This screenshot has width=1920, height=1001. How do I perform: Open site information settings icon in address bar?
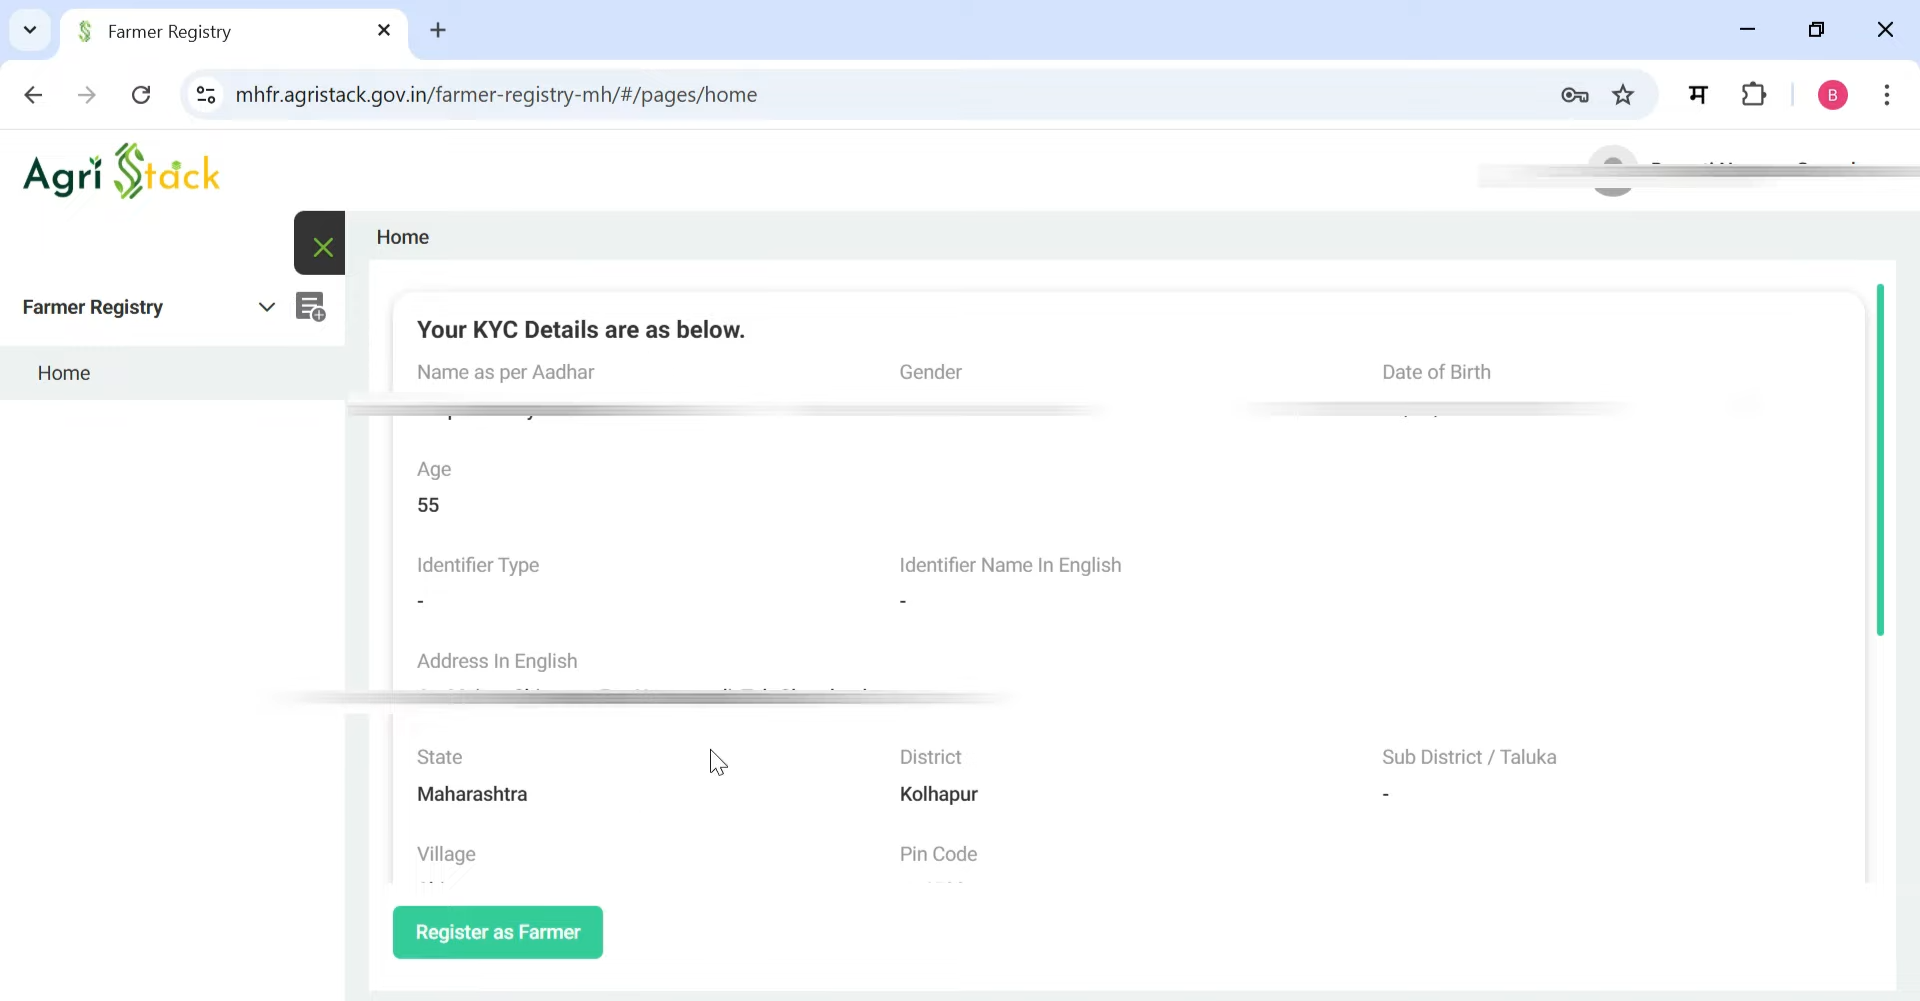click(x=206, y=94)
